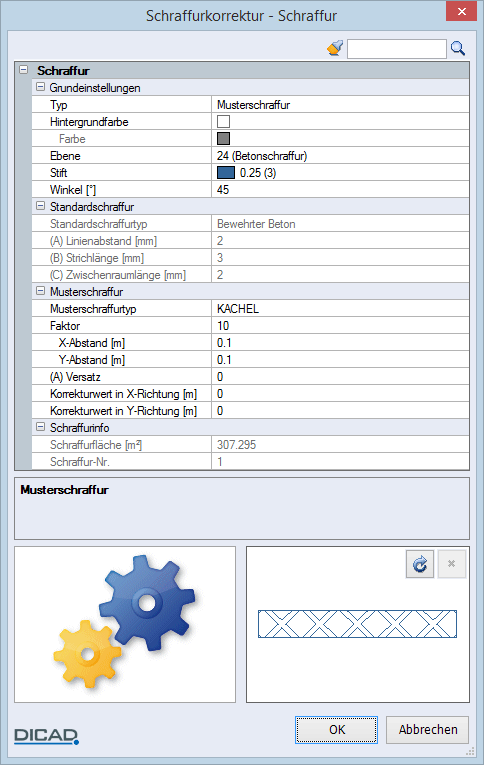Viewport: 484px width, 765px height.
Task: Click the Winkel value field 45
Action: 341,190
